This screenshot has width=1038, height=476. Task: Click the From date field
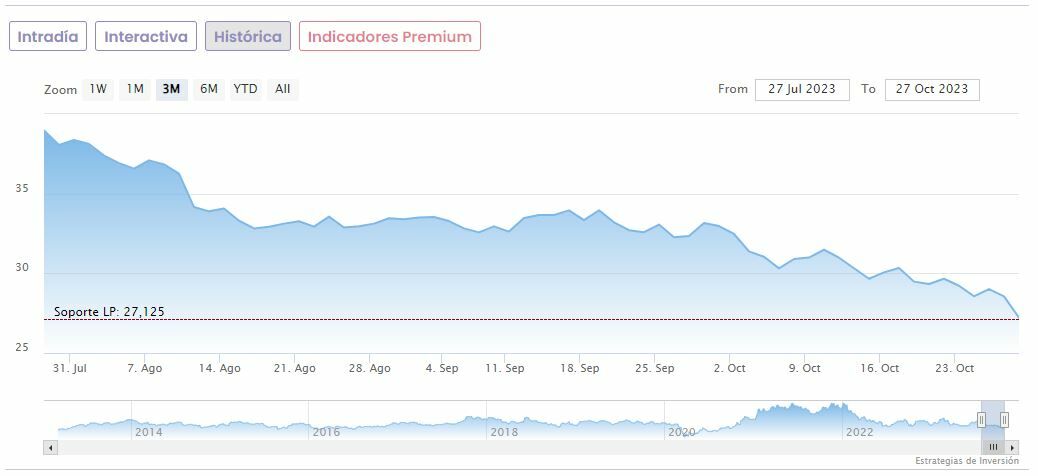802,89
